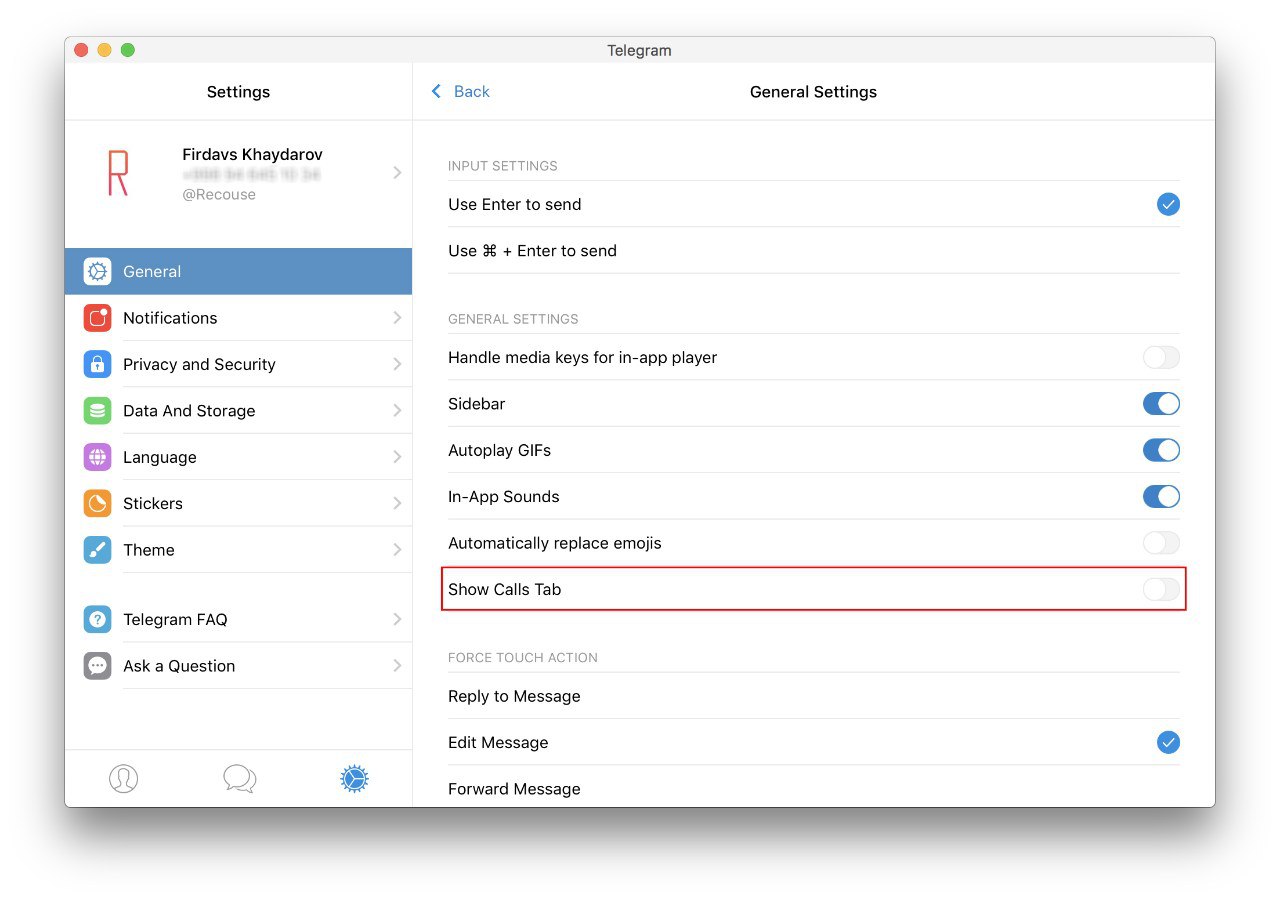Expand profile chevron next to Firdavs Khaydarov
Screen dimensions: 1280x900
click(397, 173)
